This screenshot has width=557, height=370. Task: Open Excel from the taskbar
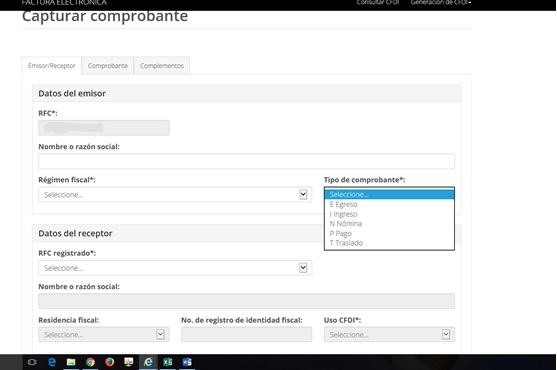coord(167,362)
